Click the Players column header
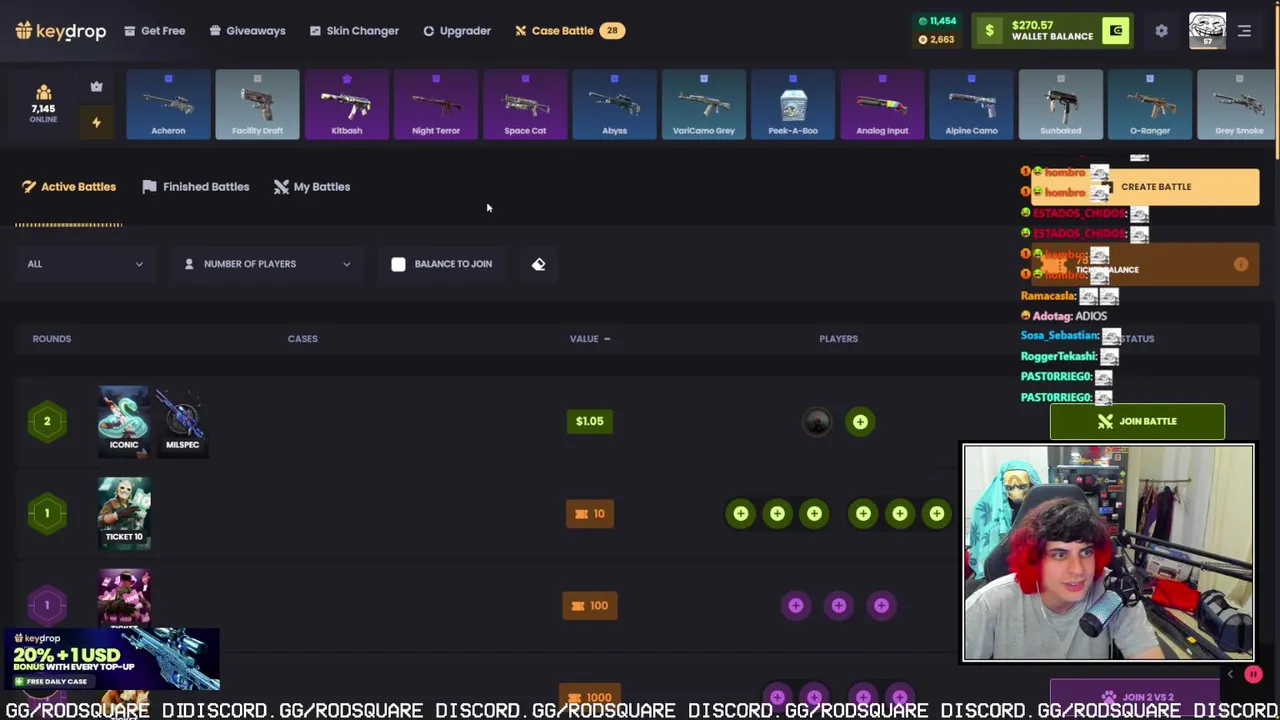This screenshot has width=1280, height=720. (x=838, y=339)
